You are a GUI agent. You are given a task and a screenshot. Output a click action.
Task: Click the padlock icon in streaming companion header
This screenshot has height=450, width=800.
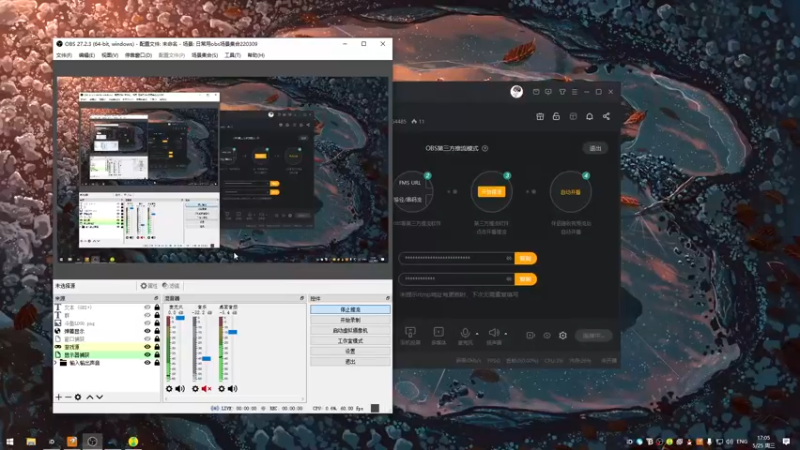(556, 116)
